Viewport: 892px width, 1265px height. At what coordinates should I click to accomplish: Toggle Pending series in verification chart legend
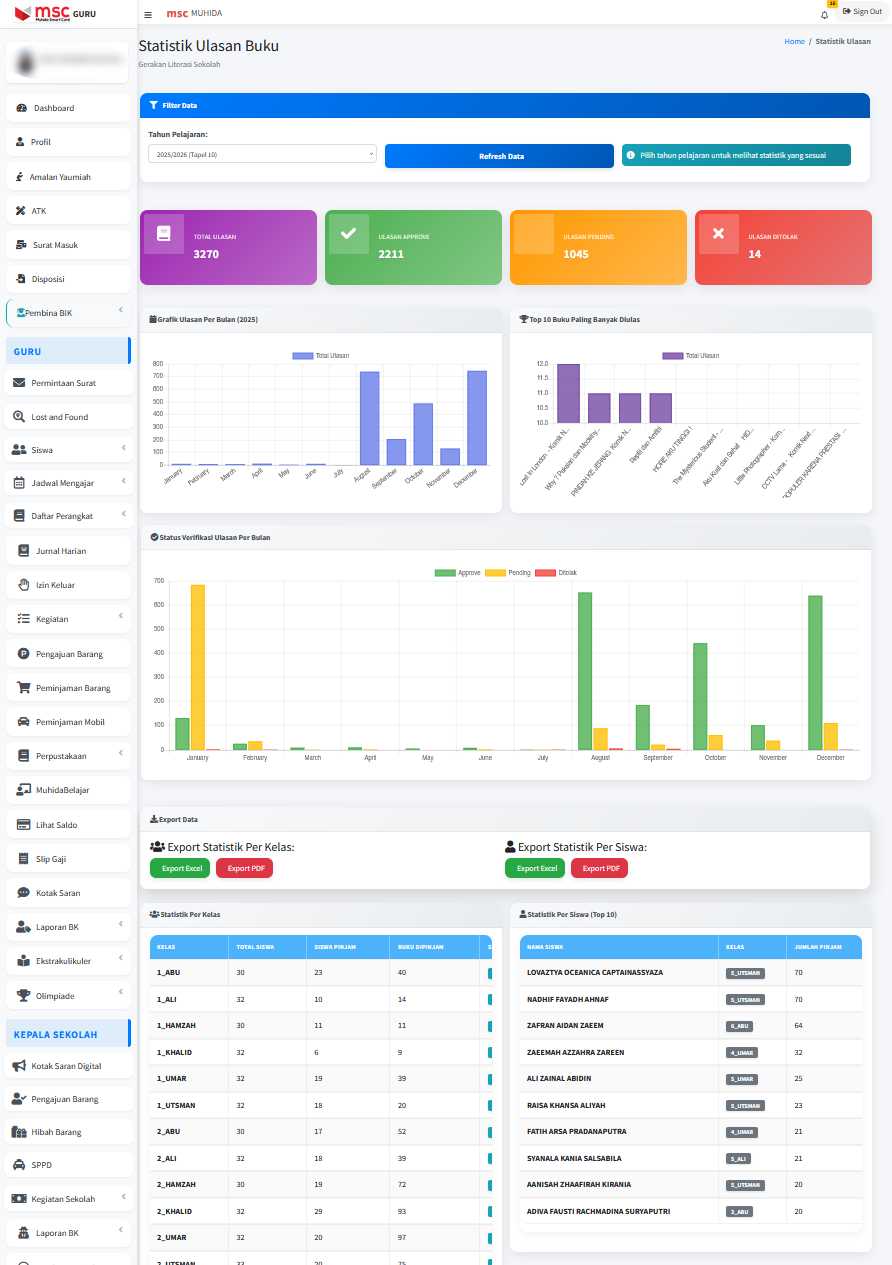coord(495,573)
